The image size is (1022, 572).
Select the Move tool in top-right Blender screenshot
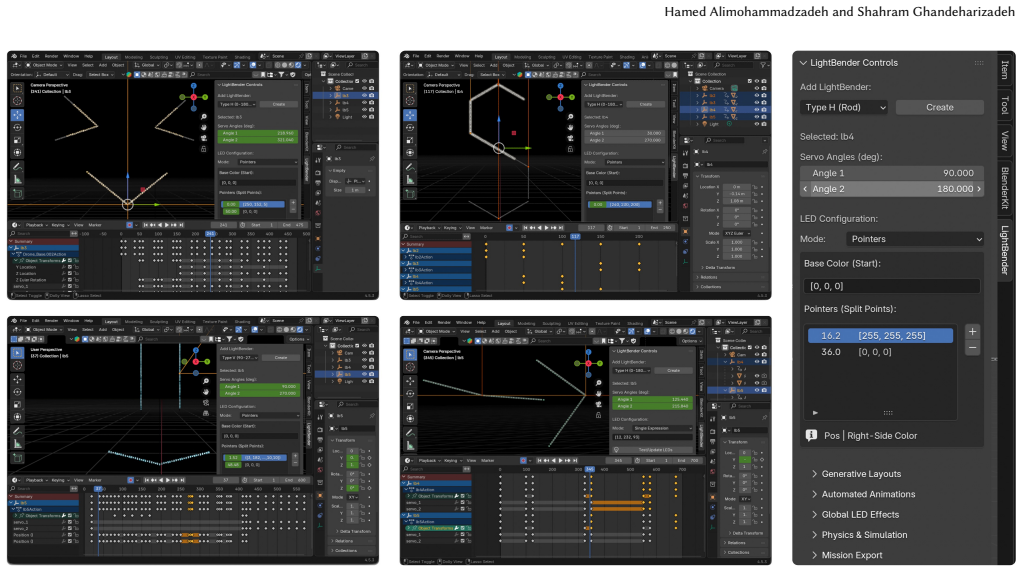click(410, 115)
